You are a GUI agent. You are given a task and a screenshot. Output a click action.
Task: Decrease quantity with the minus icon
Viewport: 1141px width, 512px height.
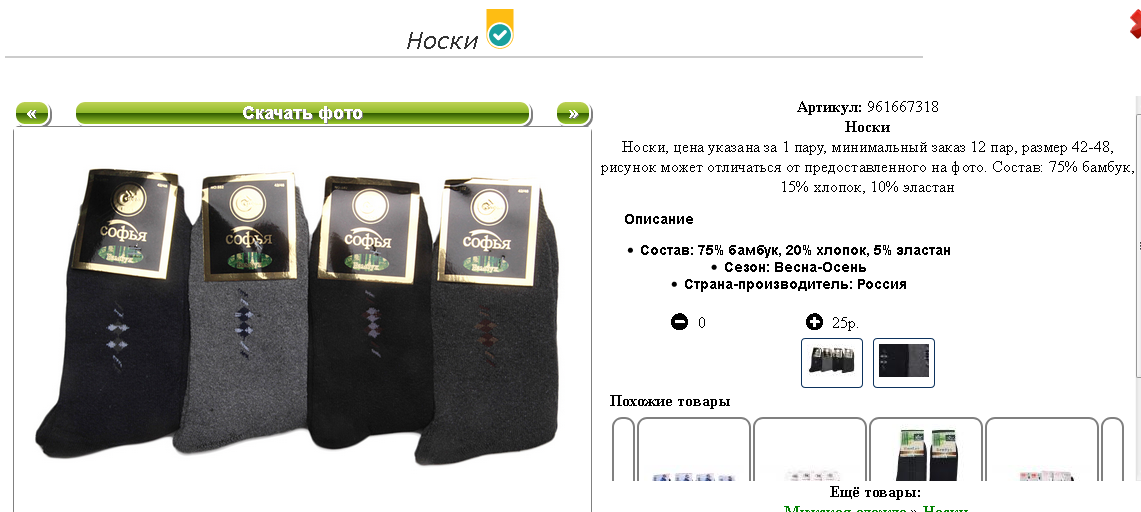pos(679,321)
